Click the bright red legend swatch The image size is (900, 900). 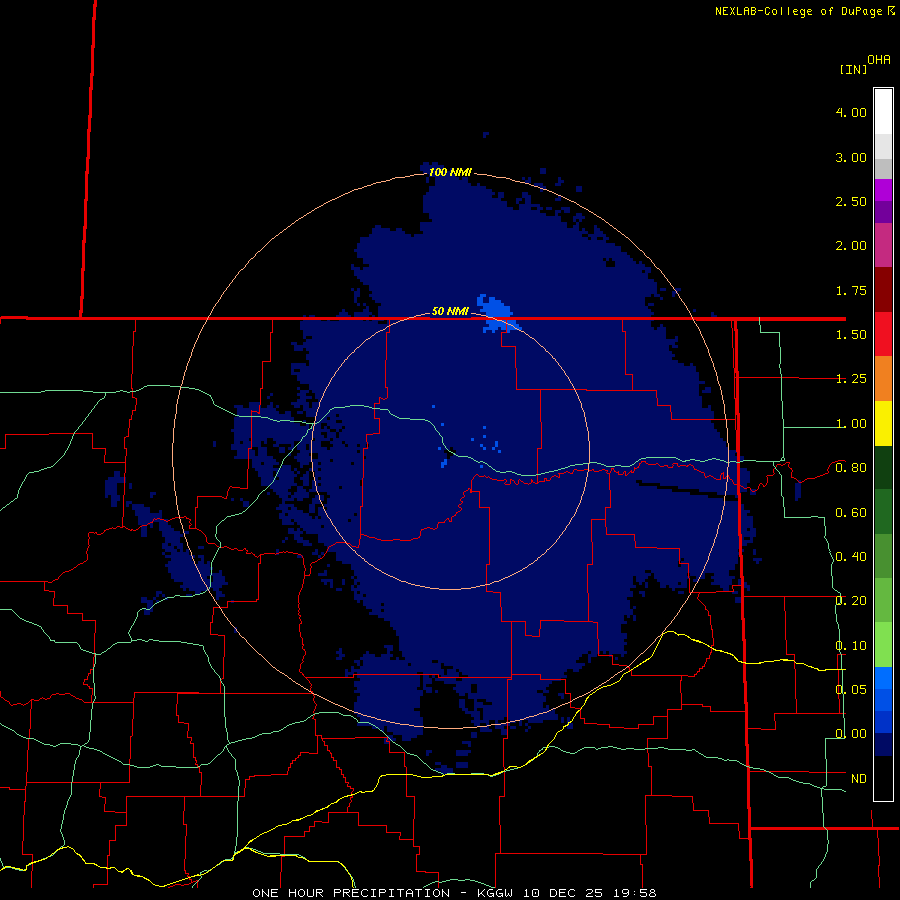click(x=883, y=334)
